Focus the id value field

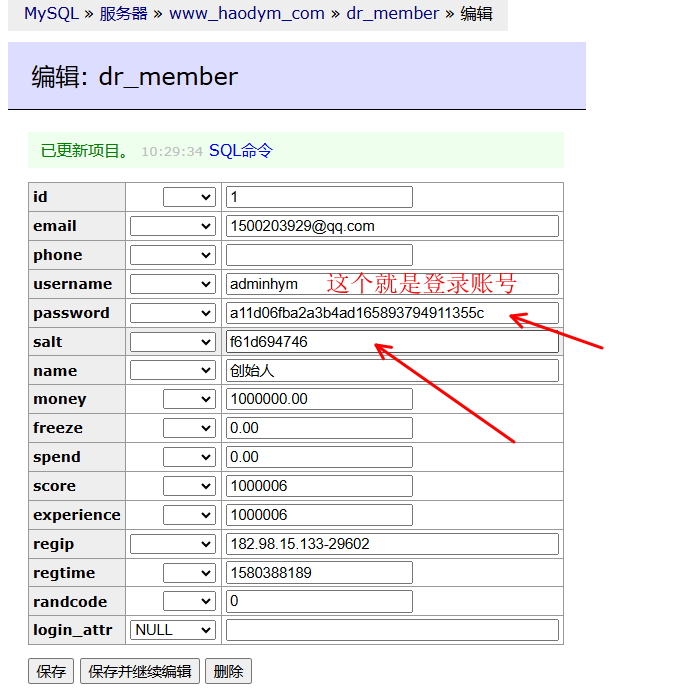point(319,197)
